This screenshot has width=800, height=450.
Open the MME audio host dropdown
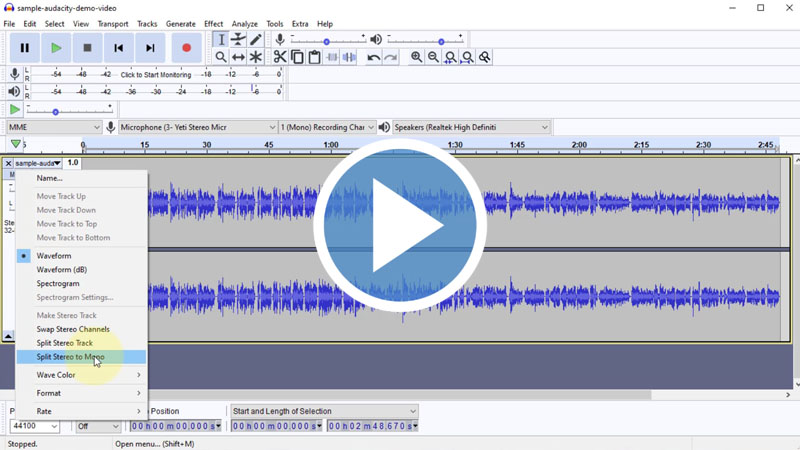coord(54,127)
